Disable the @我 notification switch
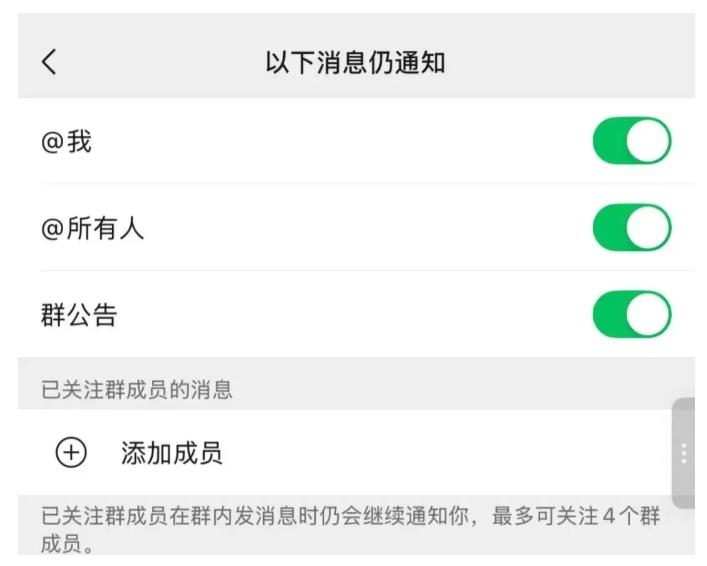The image size is (707, 566). 632,141
